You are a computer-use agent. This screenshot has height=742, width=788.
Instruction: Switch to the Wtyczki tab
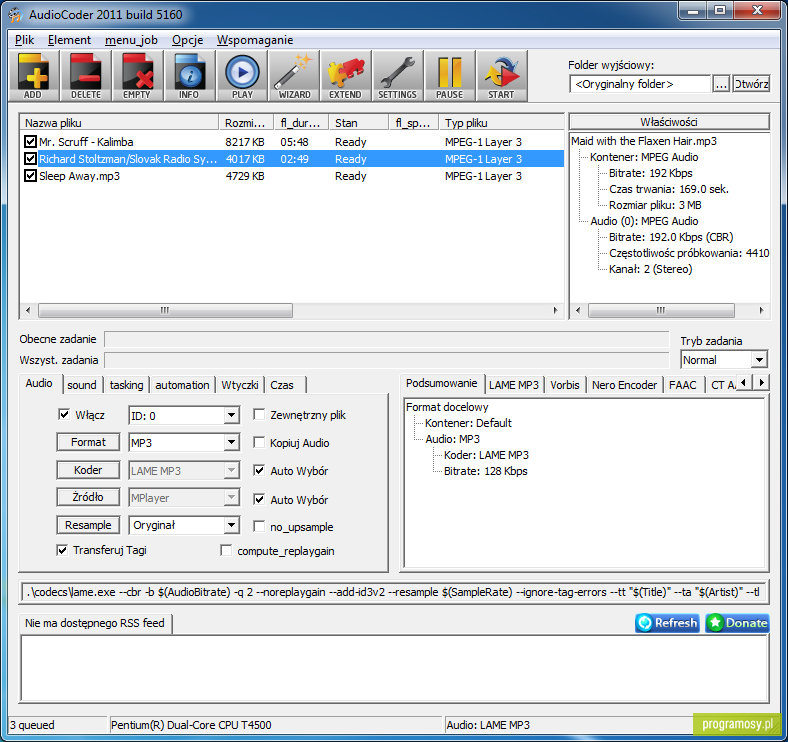click(240, 385)
